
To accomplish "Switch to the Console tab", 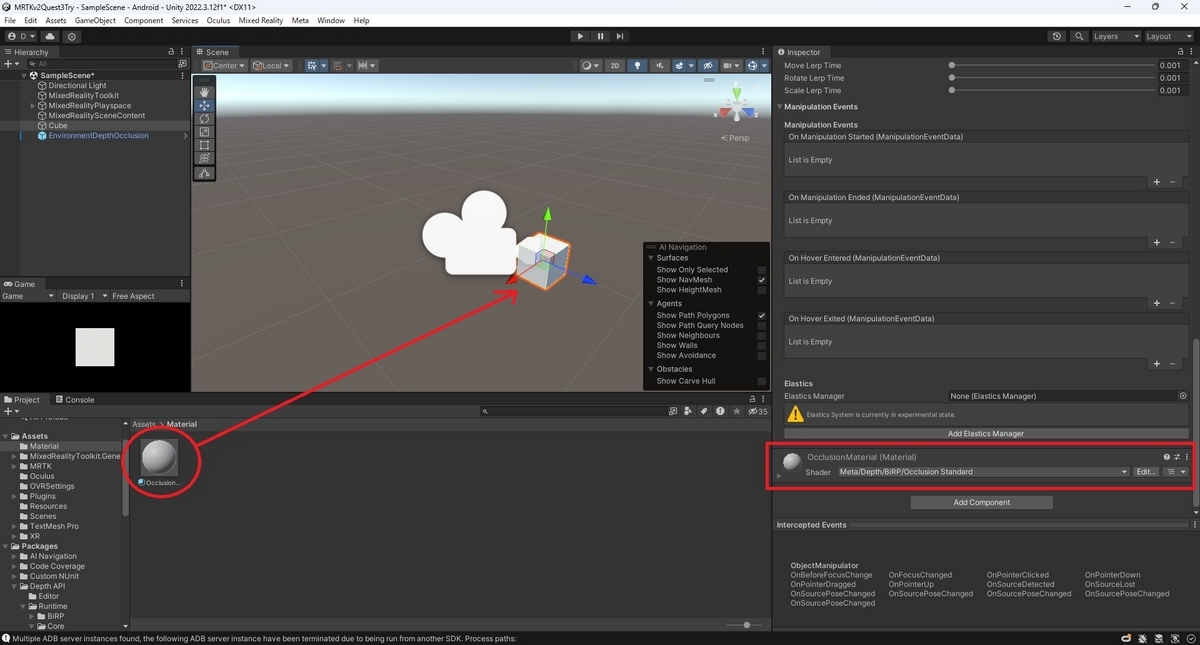I will [x=76, y=399].
